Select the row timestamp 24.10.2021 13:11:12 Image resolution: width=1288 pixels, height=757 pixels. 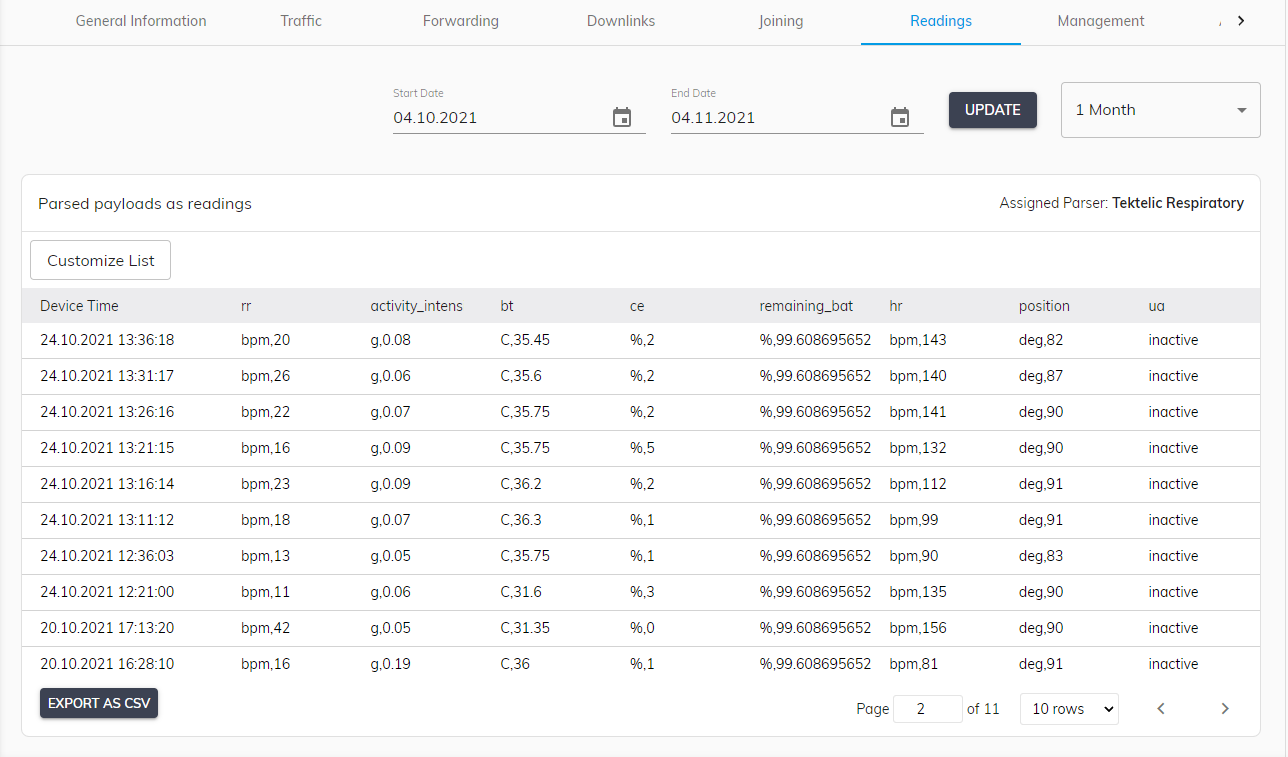coord(107,520)
